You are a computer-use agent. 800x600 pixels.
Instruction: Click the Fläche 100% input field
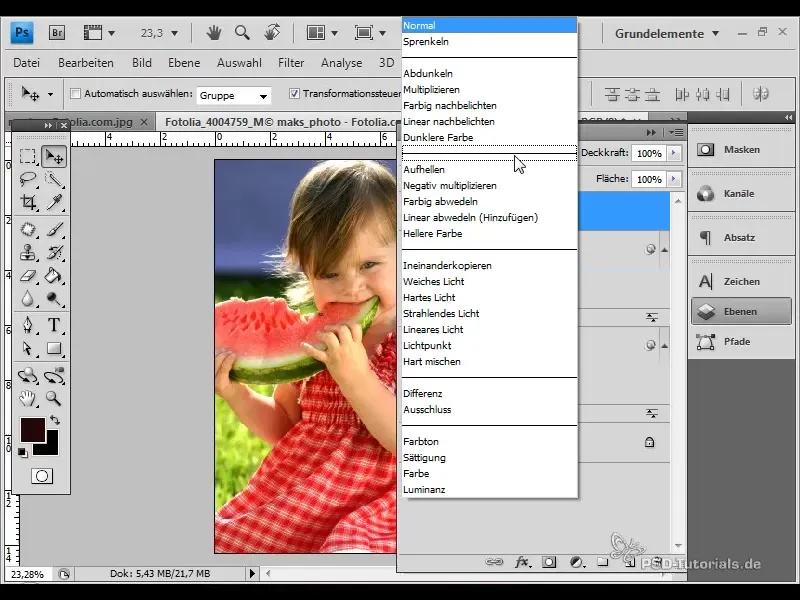pos(649,179)
